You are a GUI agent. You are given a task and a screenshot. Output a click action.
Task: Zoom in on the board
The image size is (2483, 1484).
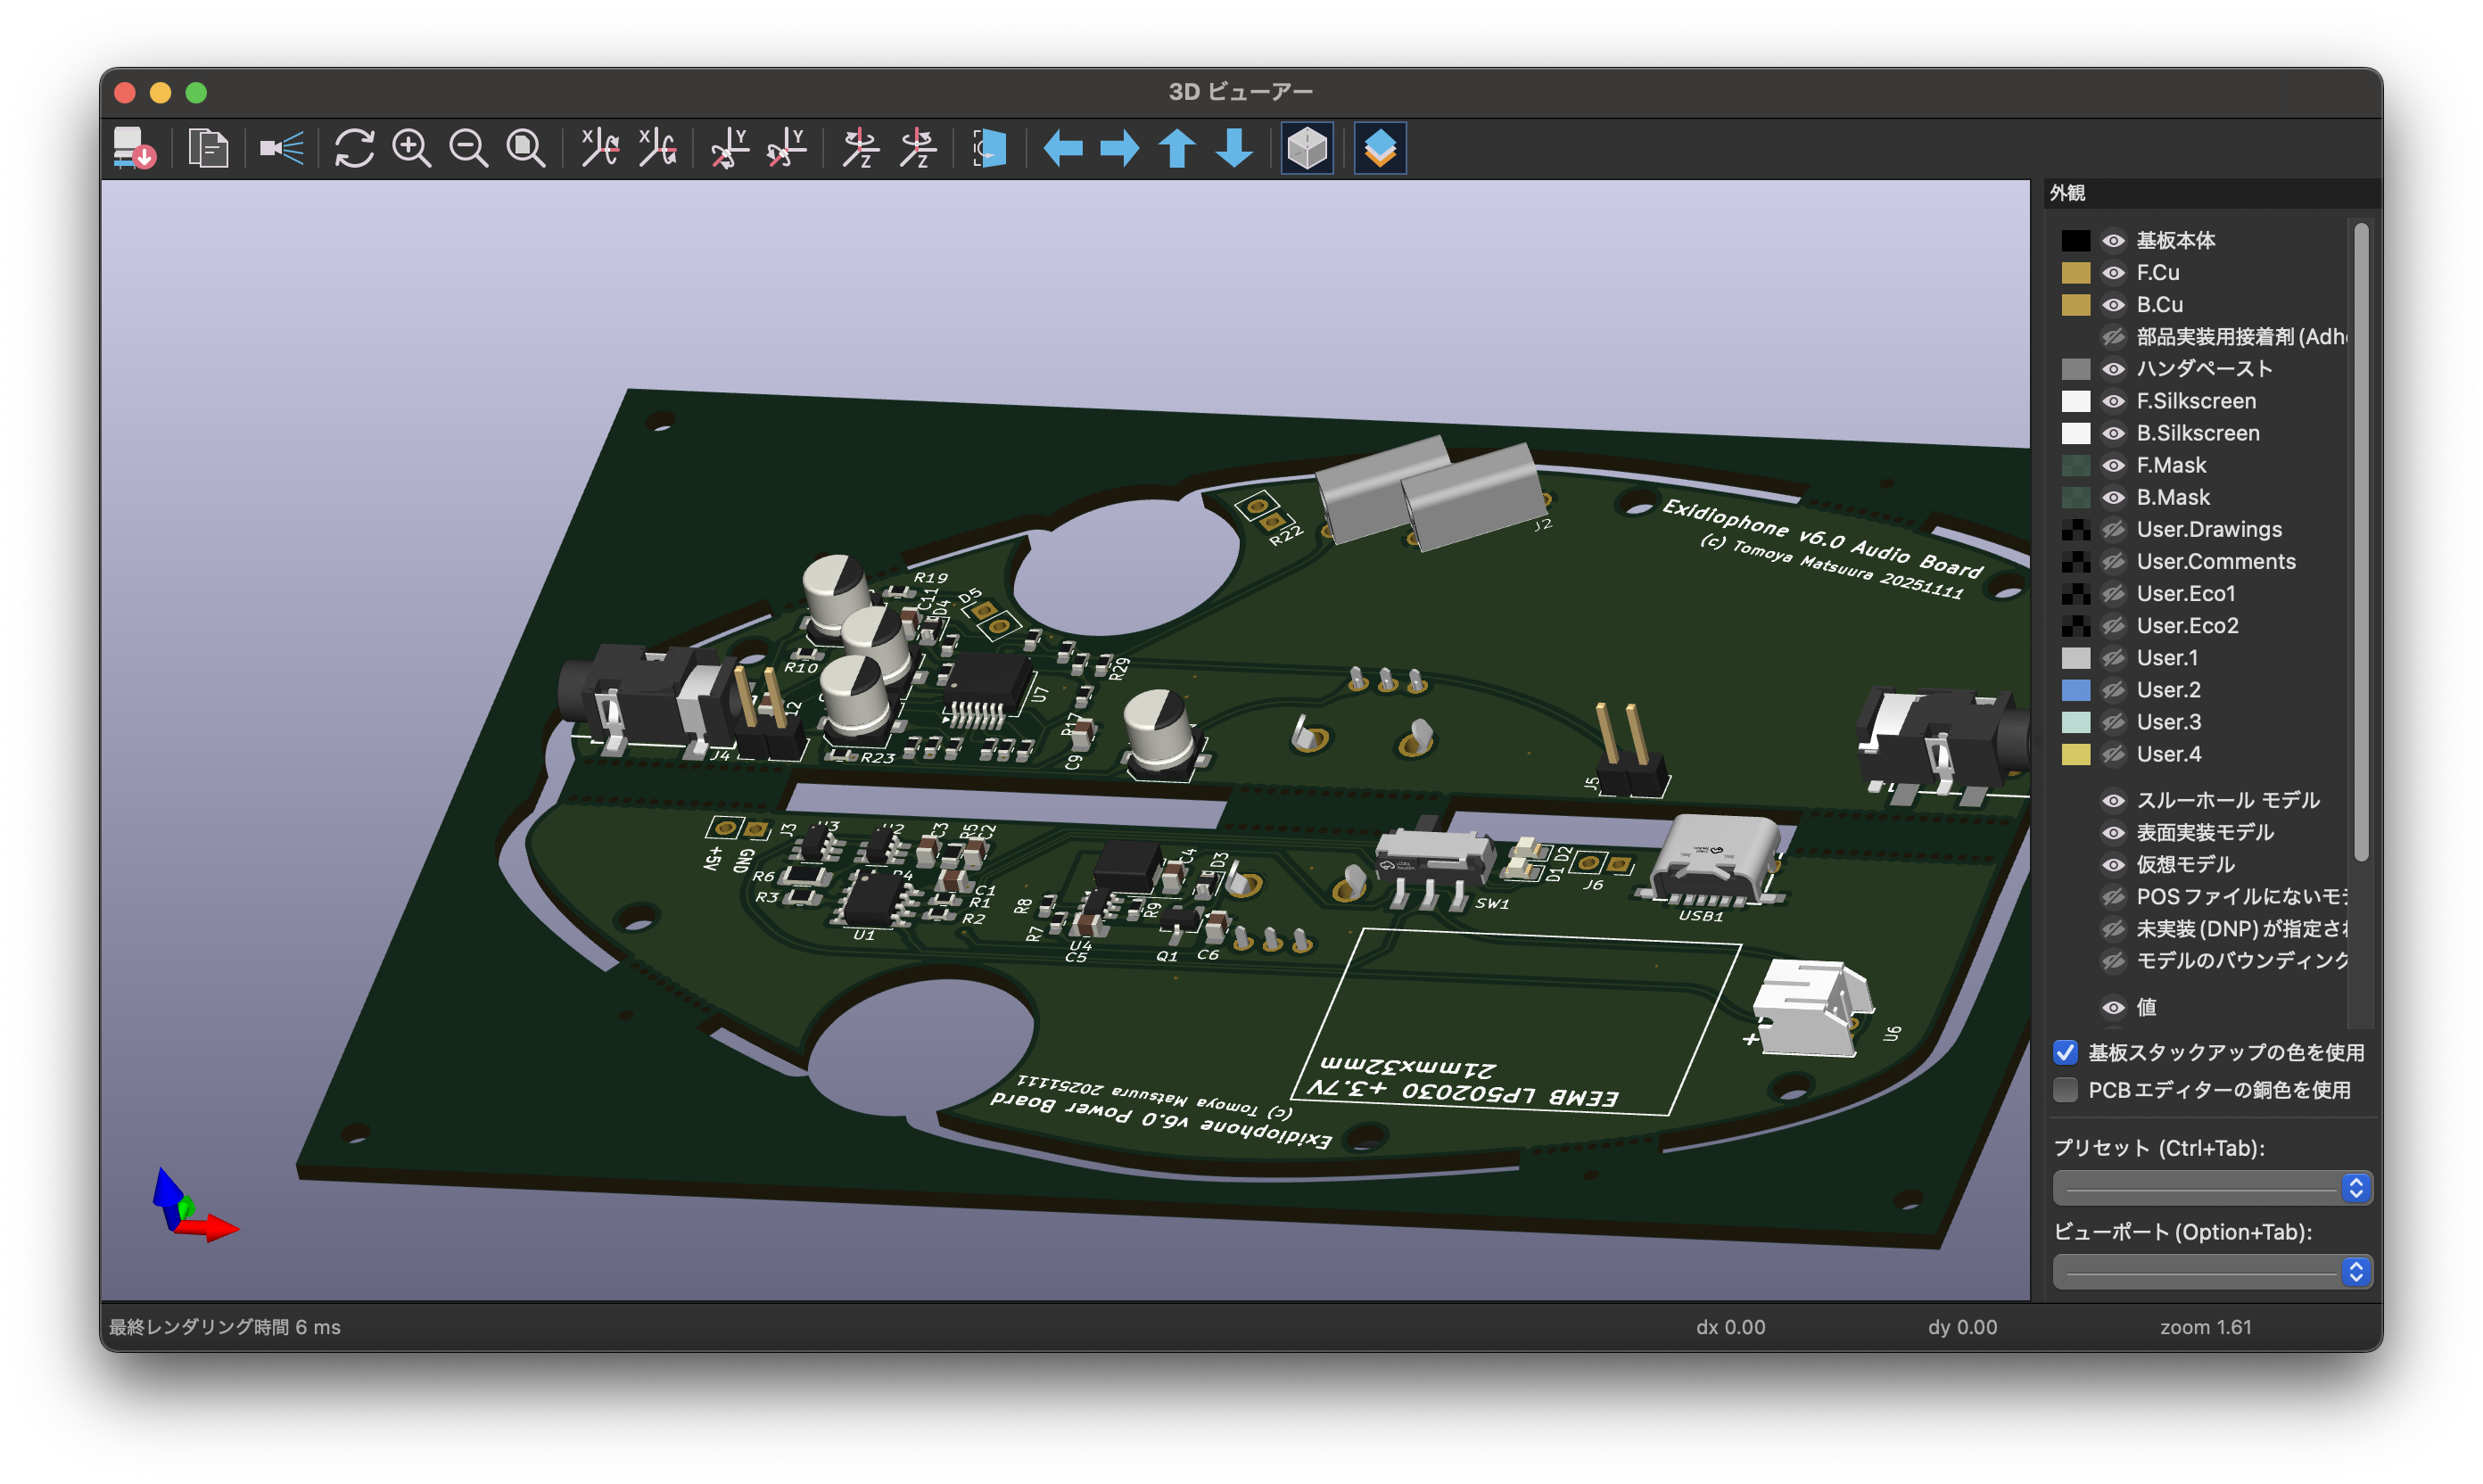(x=411, y=148)
